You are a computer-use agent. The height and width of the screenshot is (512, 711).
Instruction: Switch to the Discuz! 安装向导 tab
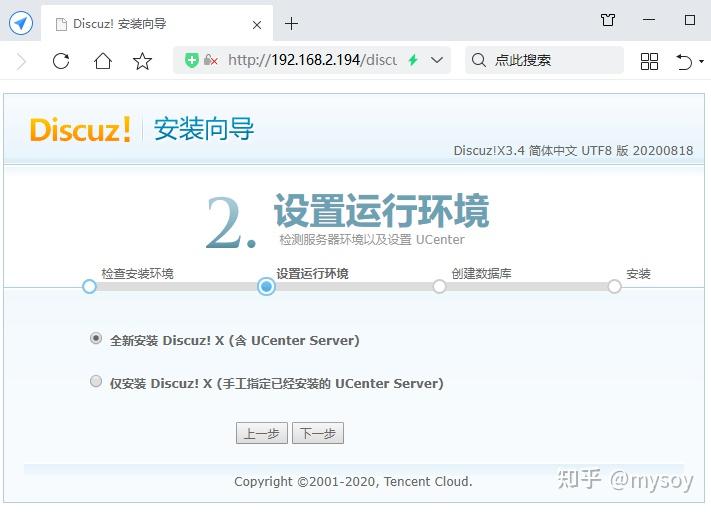click(x=157, y=24)
